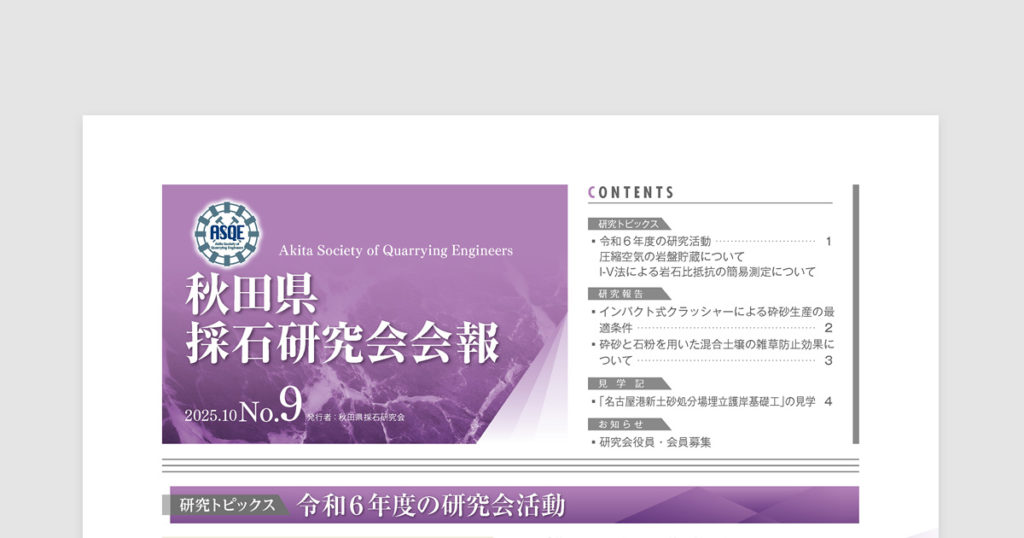Select the 研究トピックス section tag in contents
1024x538 pixels.
point(629,224)
